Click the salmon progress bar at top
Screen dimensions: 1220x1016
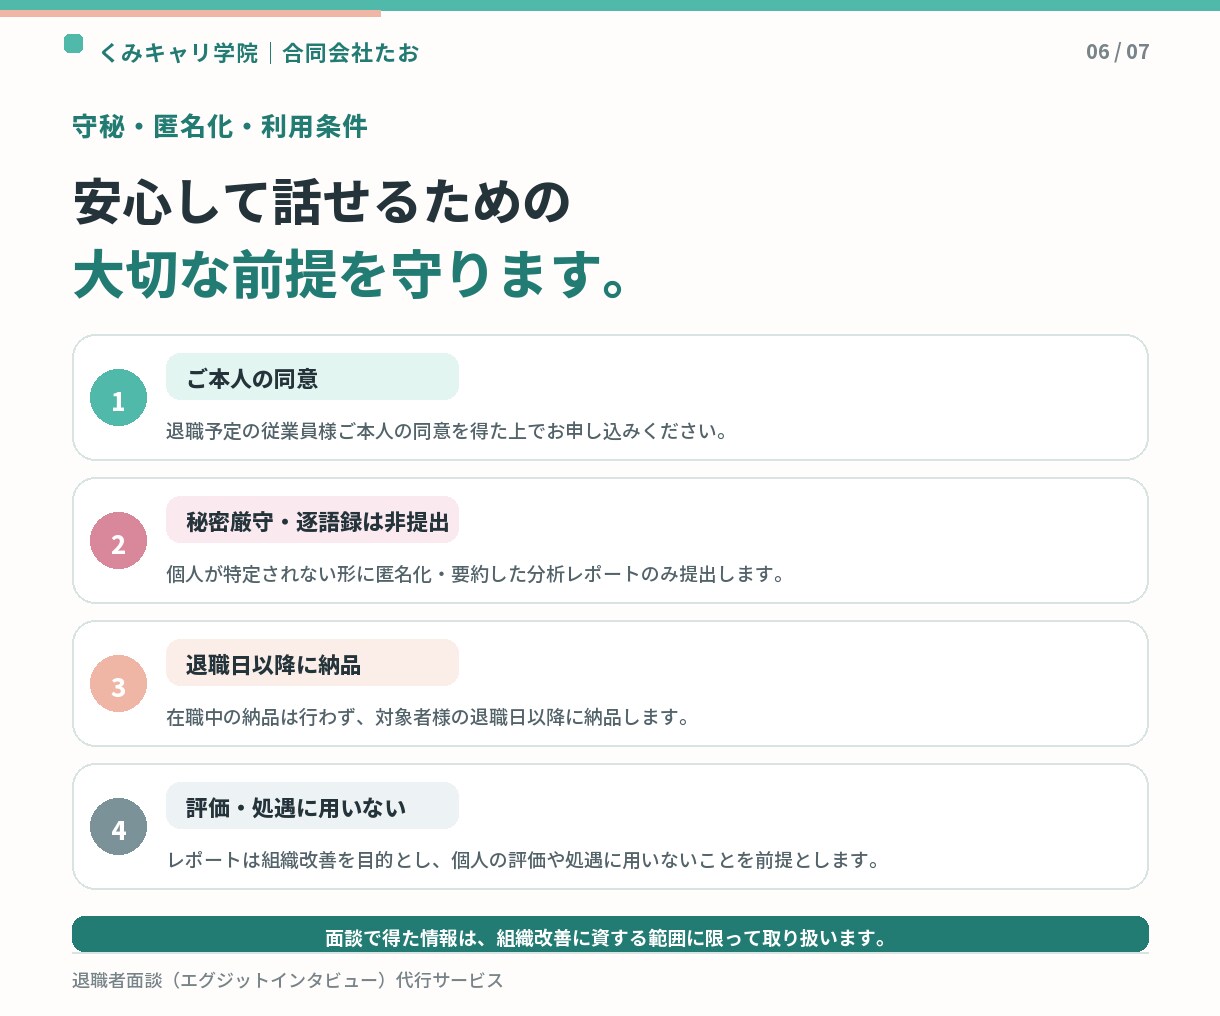click(x=190, y=14)
